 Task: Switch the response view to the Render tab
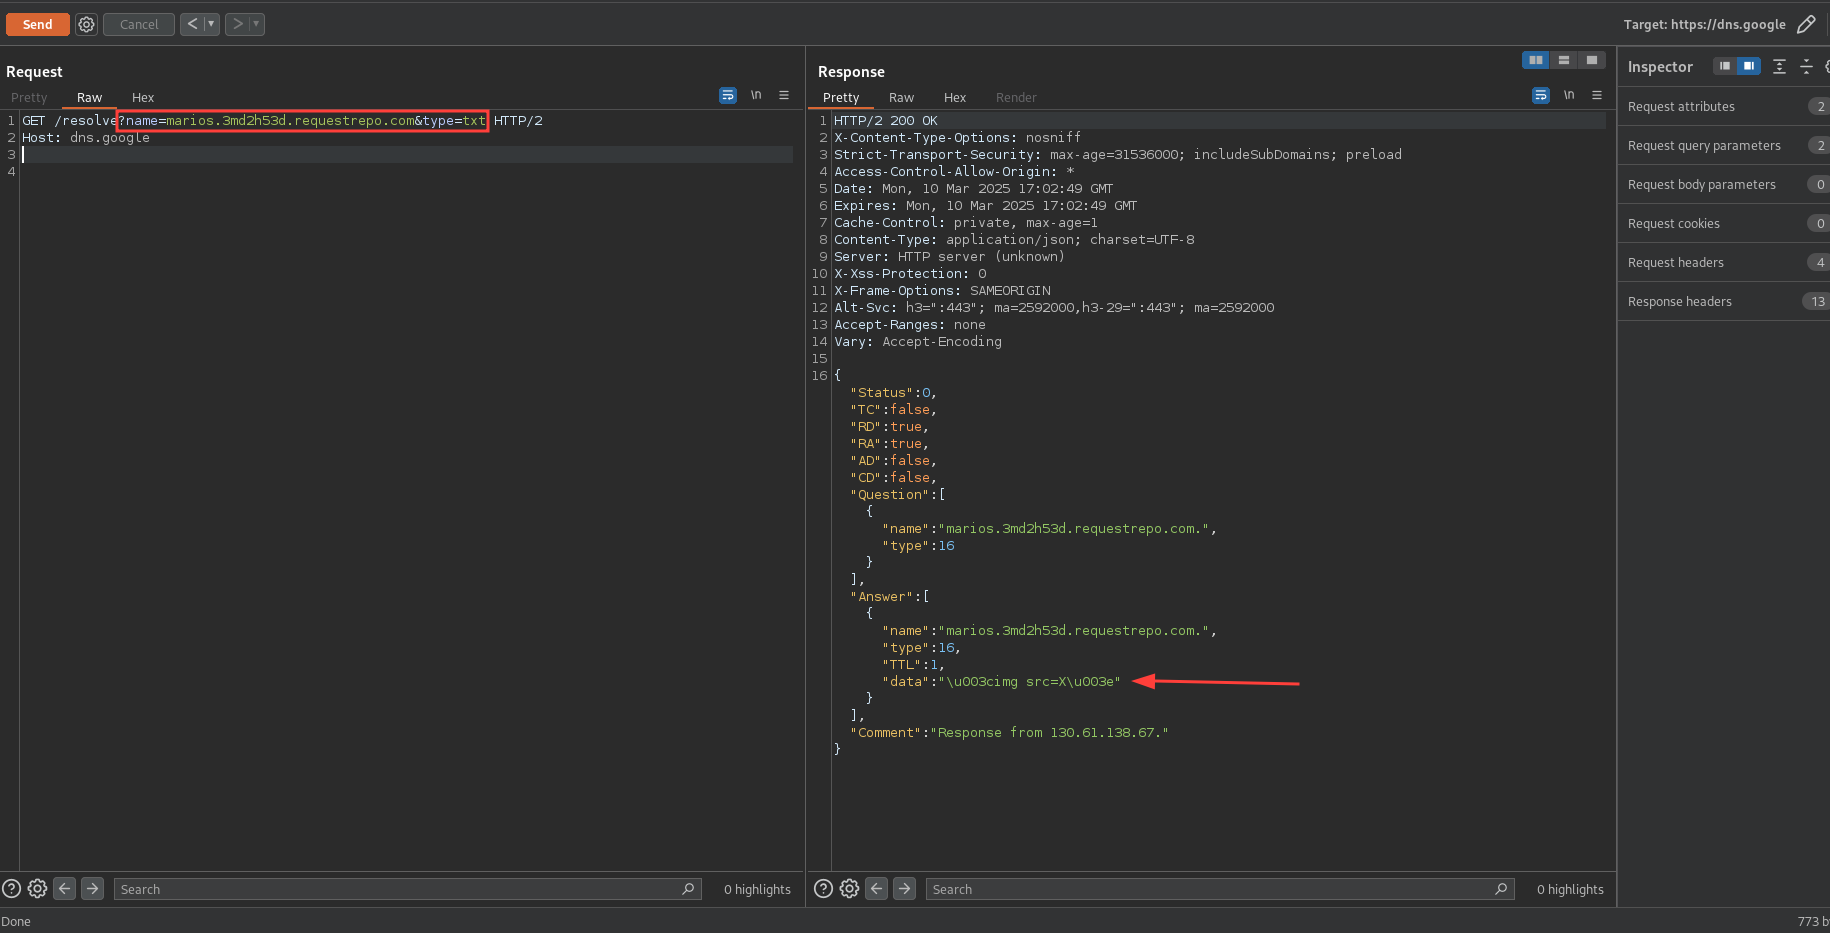coord(1015,98)
